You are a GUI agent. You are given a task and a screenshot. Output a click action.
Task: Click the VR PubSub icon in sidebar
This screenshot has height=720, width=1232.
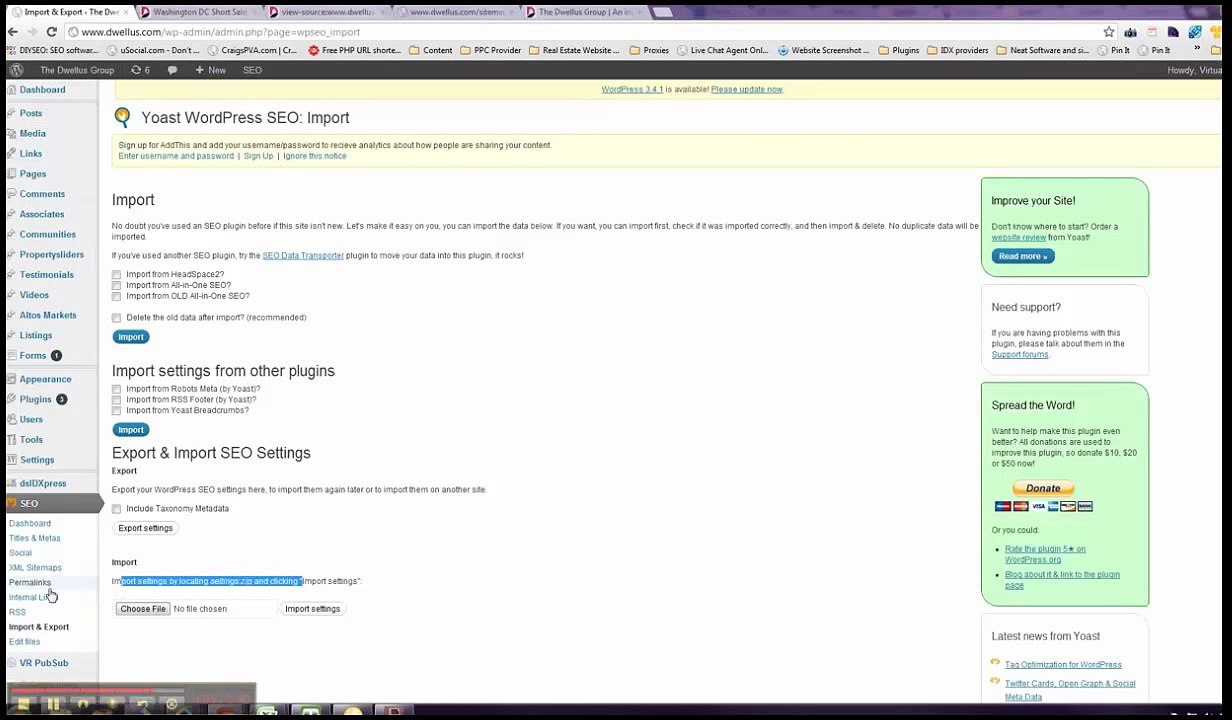(x=11, y=663)
